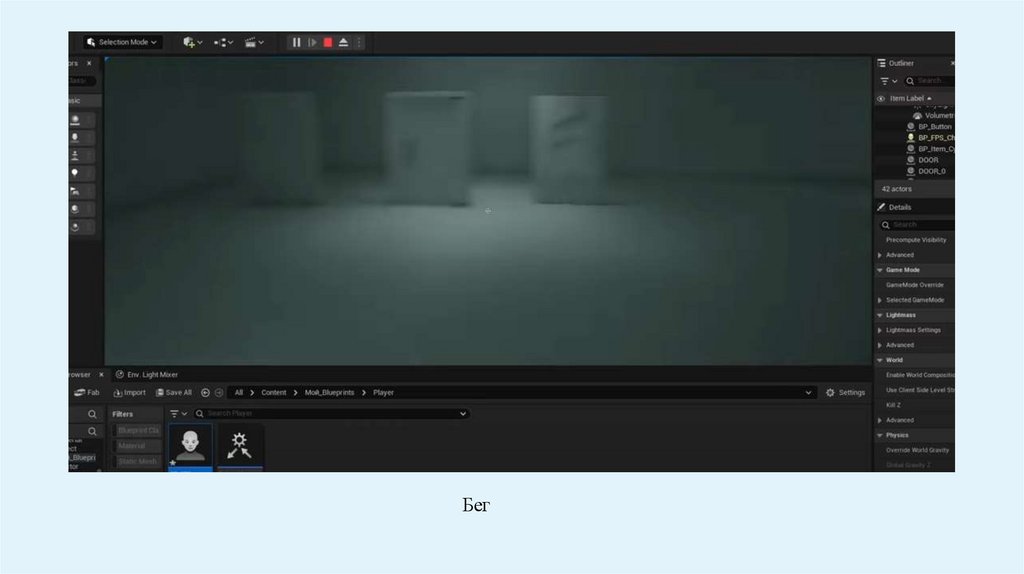Stop the play session with red square
1024x574 pixels.
[x=328, y=42]
